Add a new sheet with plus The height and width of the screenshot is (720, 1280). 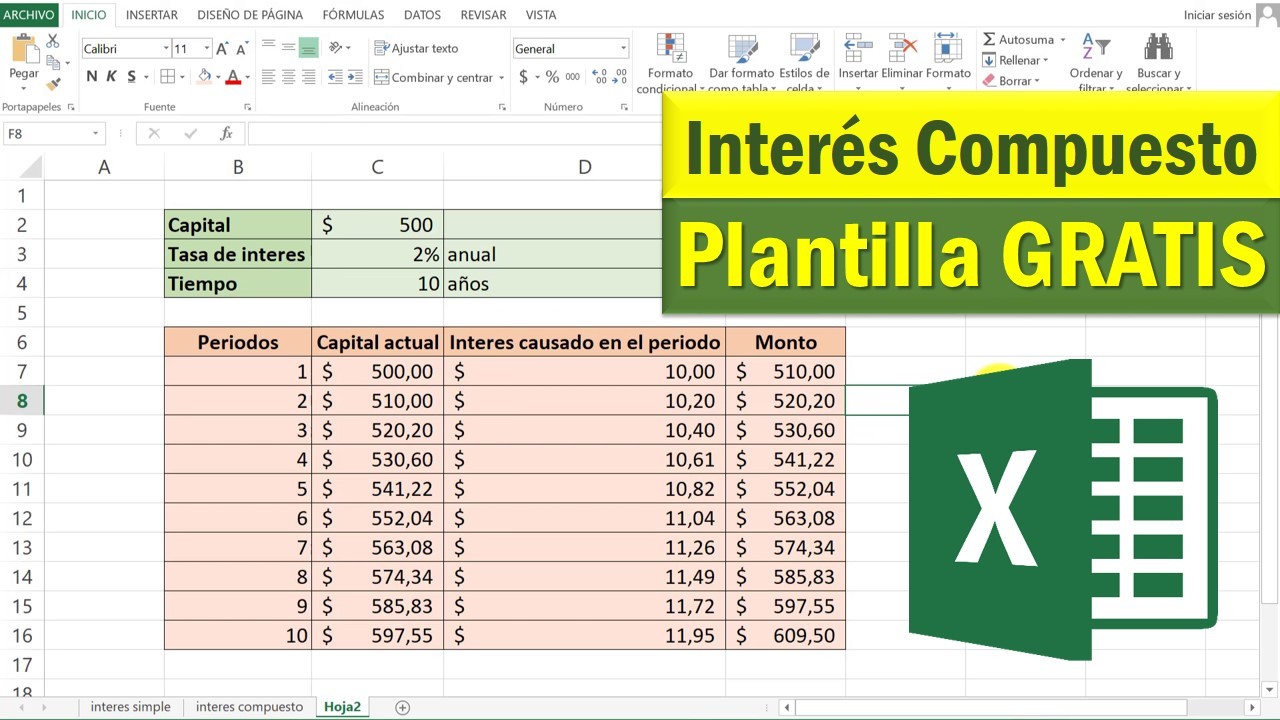pyautogui.click(x=403, y=707)
